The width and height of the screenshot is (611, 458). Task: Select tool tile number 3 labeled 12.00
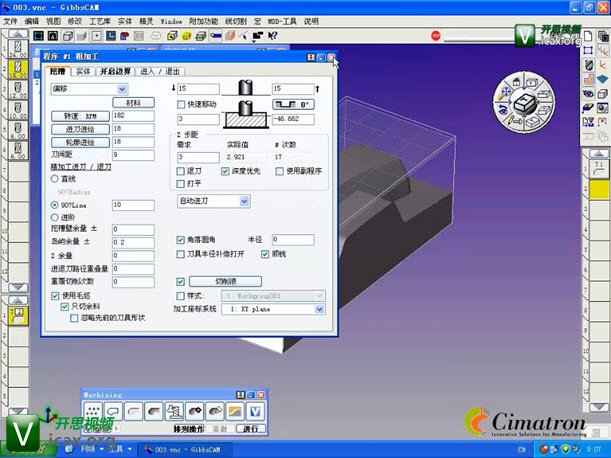pos(18,89)
